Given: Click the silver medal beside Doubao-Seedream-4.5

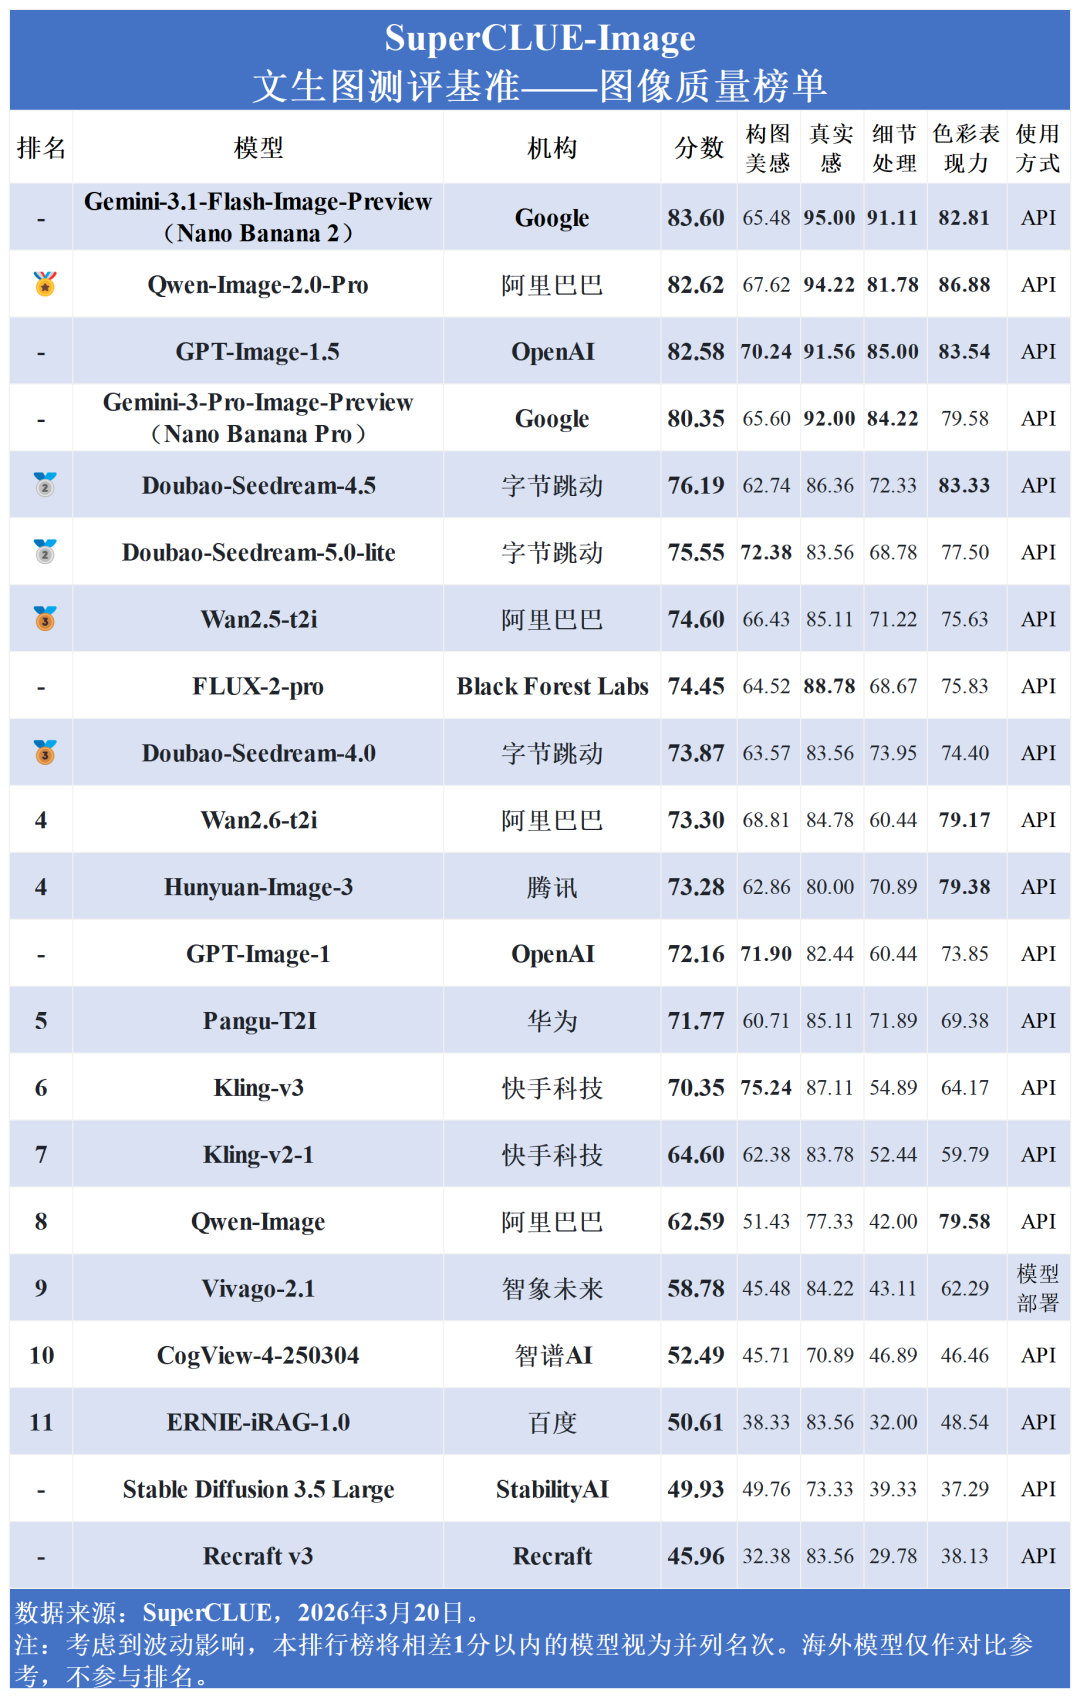Looking at the screenshot, I should (x=45, y=485).
